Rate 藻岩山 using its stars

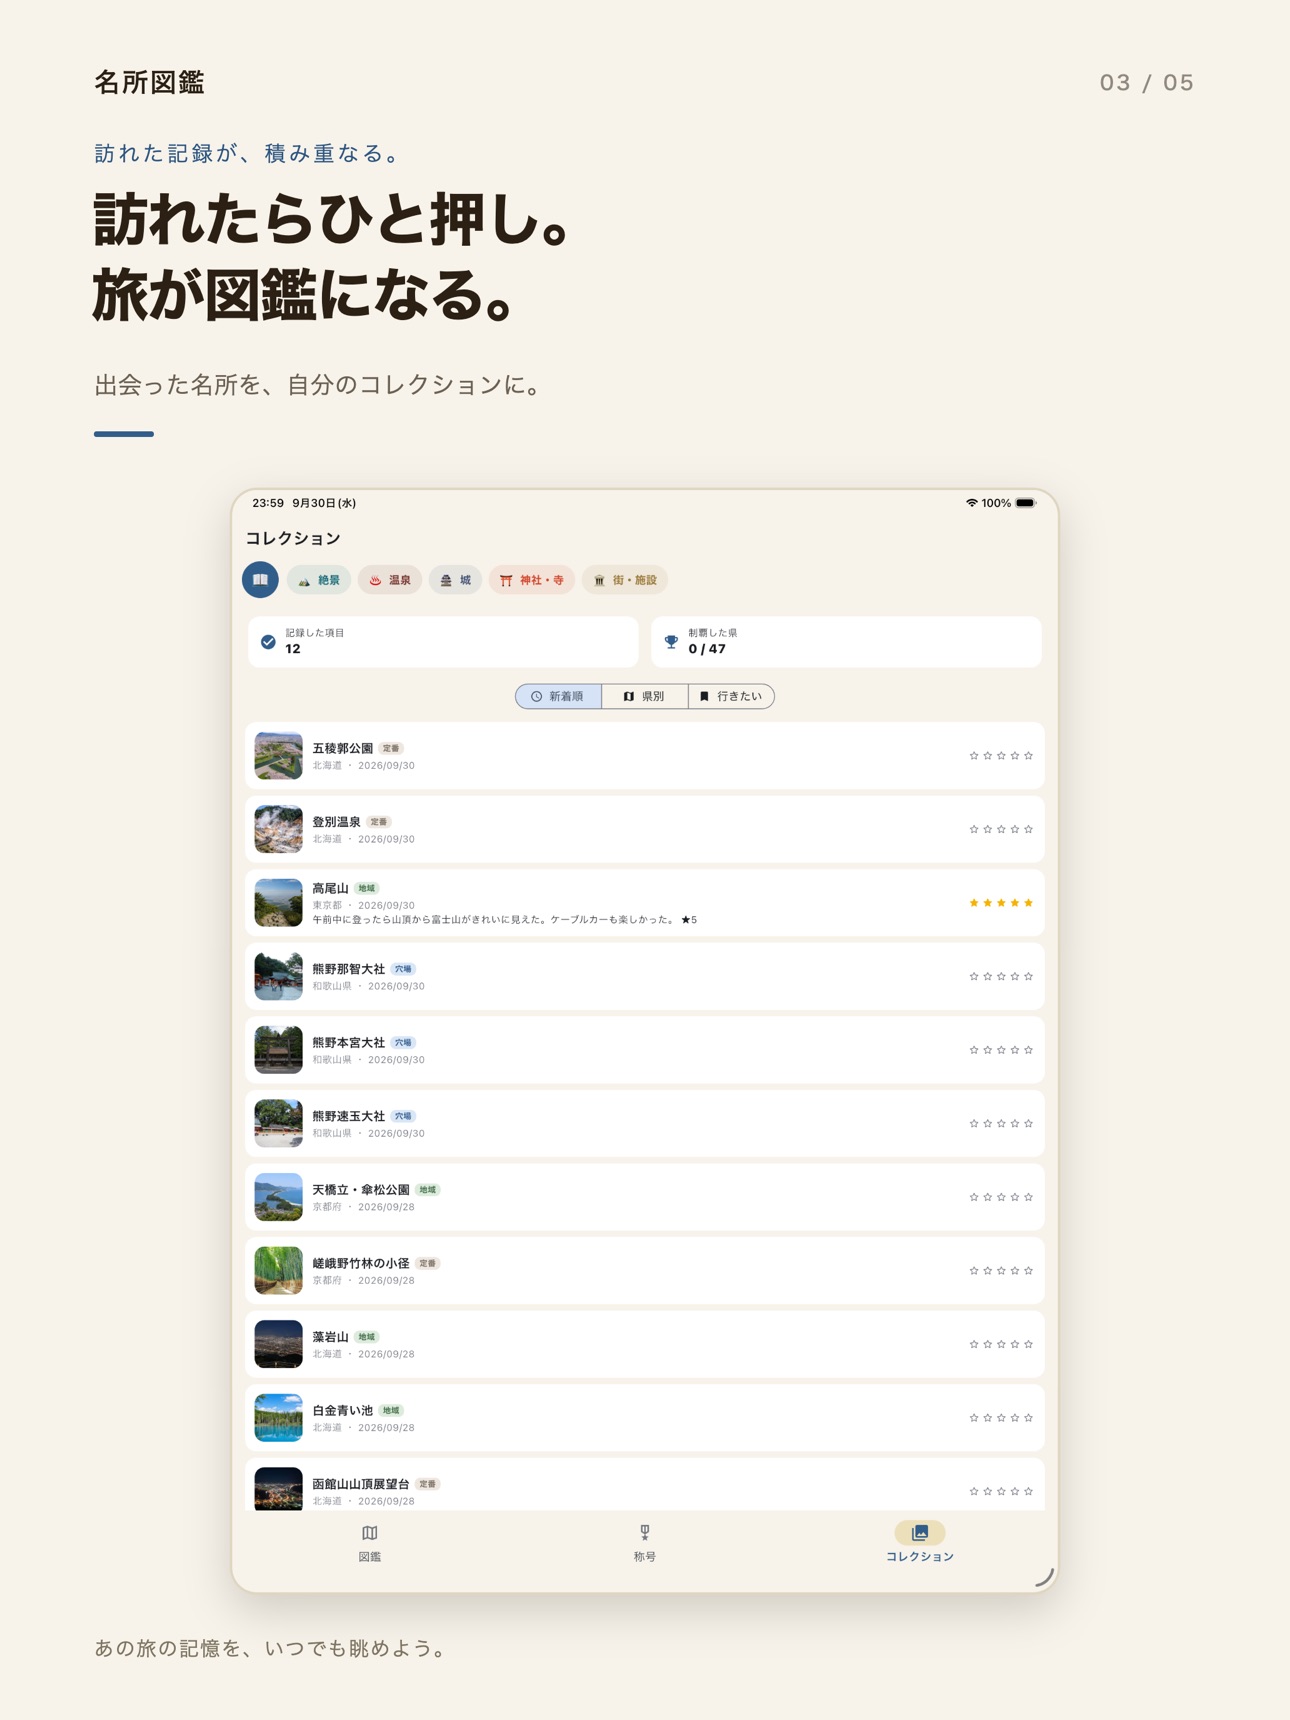[1001, 1344]
